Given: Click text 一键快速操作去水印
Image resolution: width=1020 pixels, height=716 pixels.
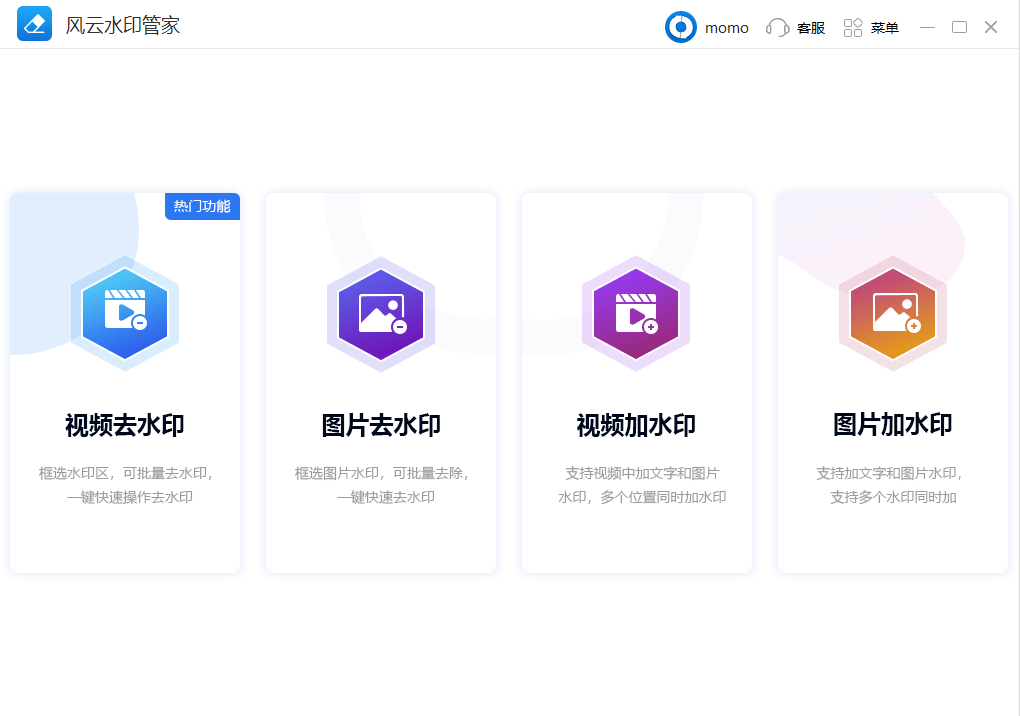Looking at the screenshot, I should 129,497.
